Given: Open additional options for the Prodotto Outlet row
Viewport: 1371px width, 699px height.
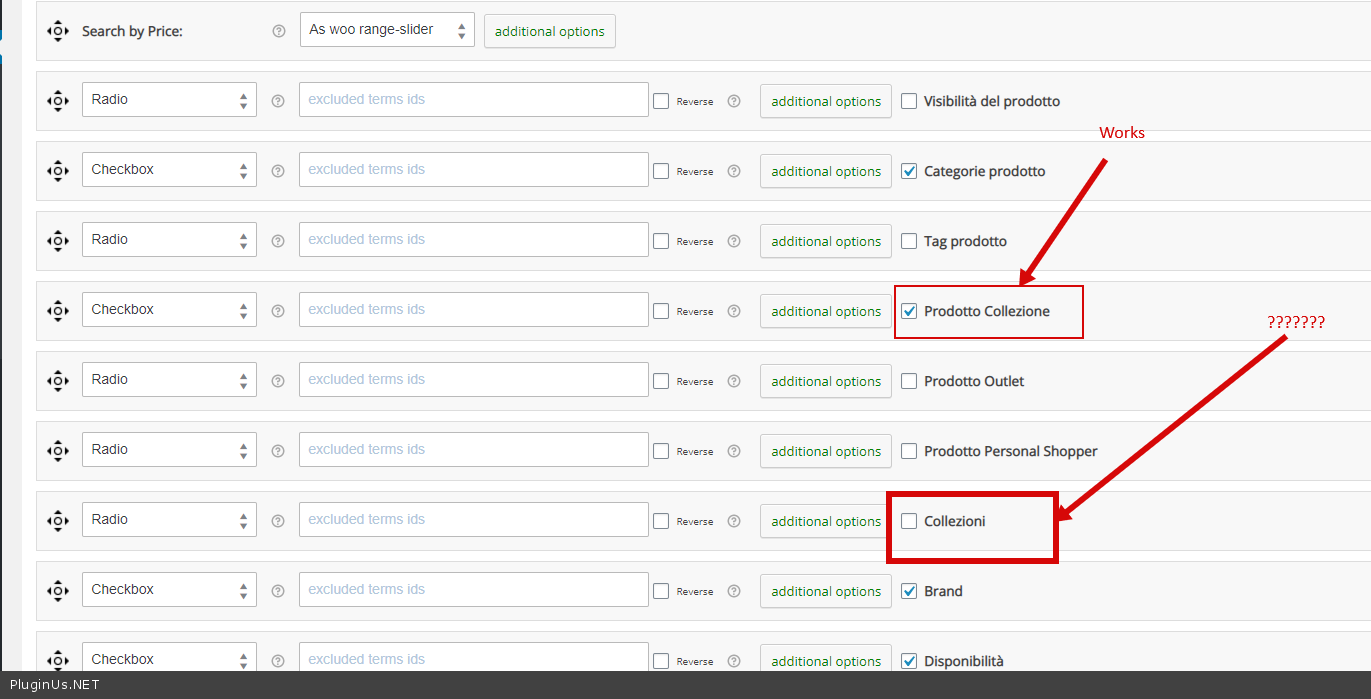Looking at the screenshot, I should point(825,381).
